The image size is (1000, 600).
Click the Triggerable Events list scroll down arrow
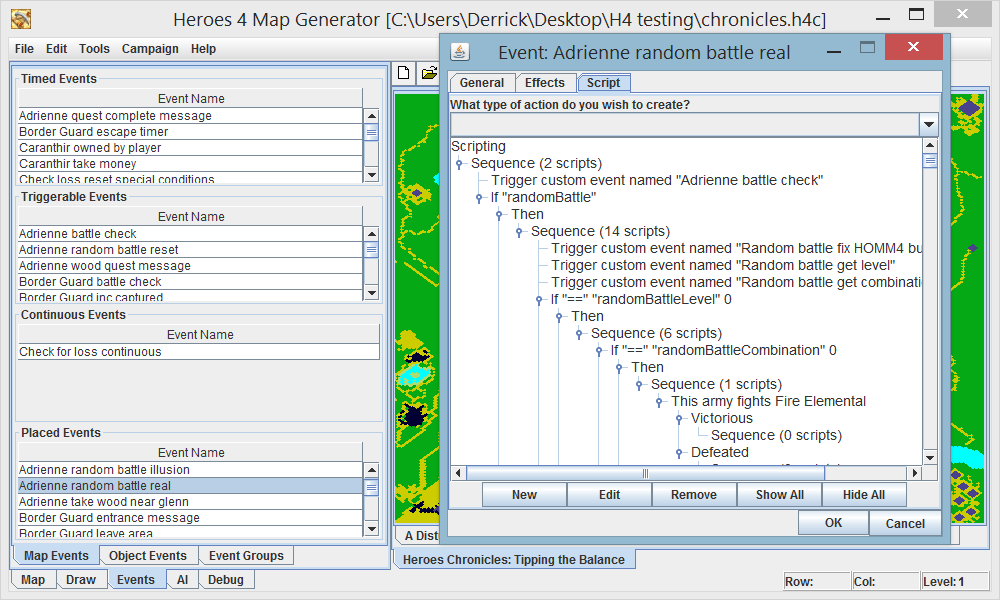pos(371,293)
